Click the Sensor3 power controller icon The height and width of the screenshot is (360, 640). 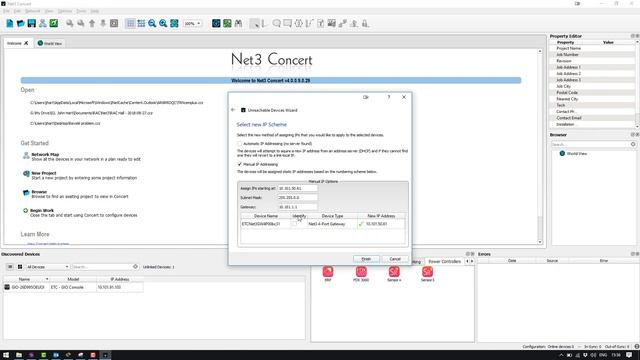pos(427,272)
